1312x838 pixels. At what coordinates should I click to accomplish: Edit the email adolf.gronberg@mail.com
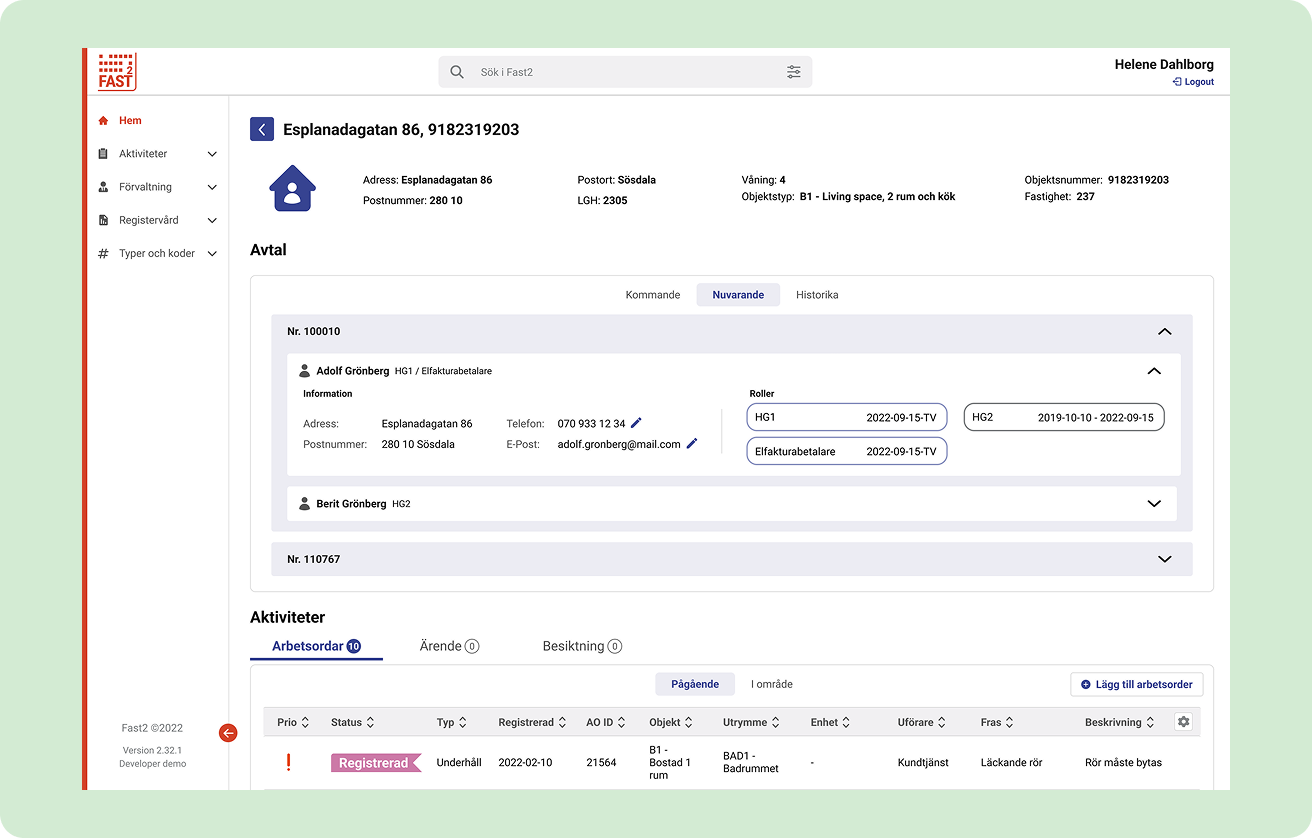tap(692, 443)
